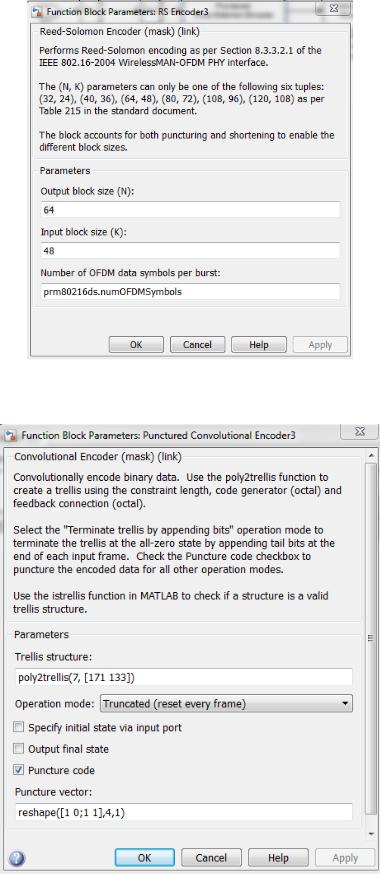Open the Operation mode dropdown
380x874 pixels.
tap(226, 704)
